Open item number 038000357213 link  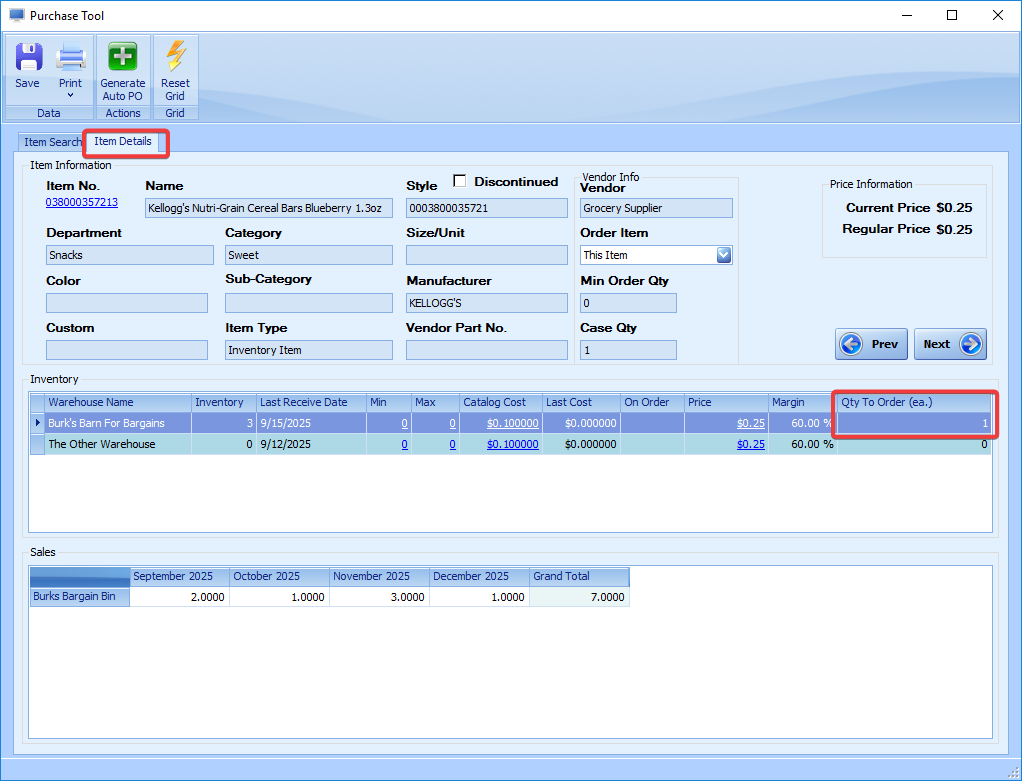[x=82, y=202]
